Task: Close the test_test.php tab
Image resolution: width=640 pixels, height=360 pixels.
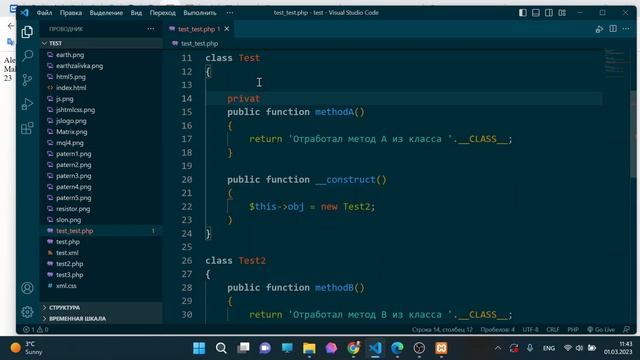Action: point(227,29)
